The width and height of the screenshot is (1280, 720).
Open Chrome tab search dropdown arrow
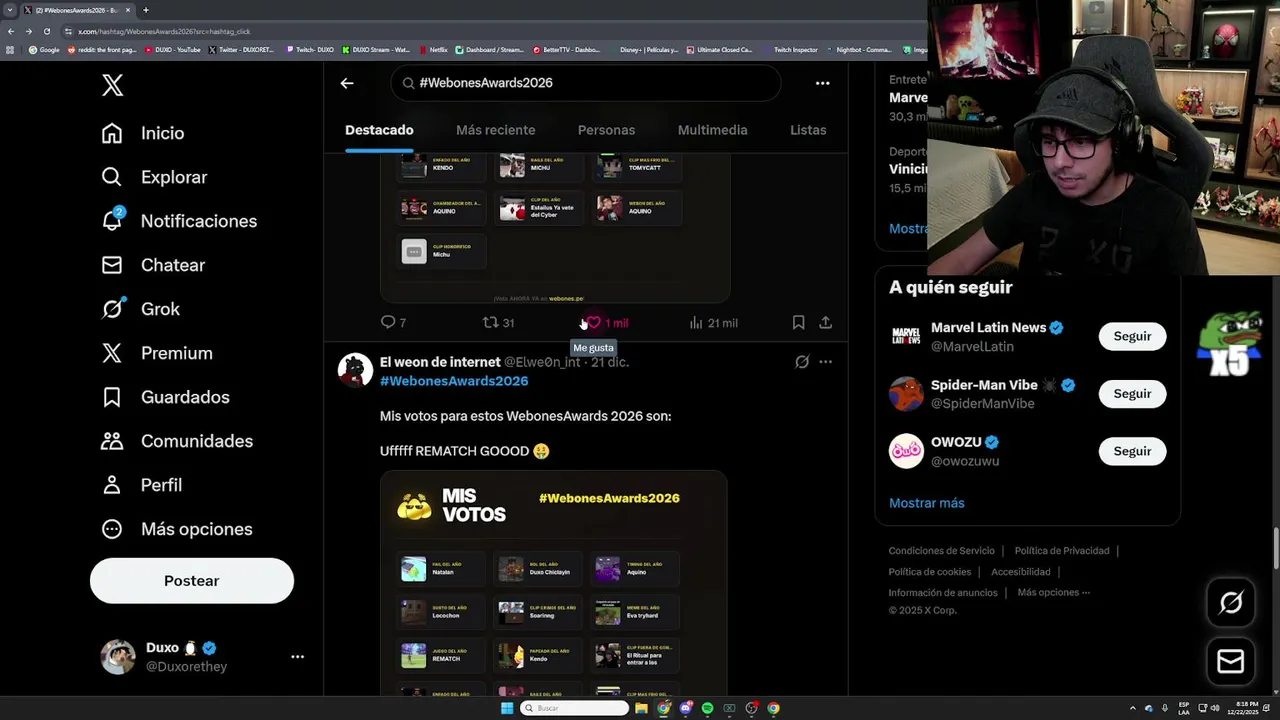[10, 10]
